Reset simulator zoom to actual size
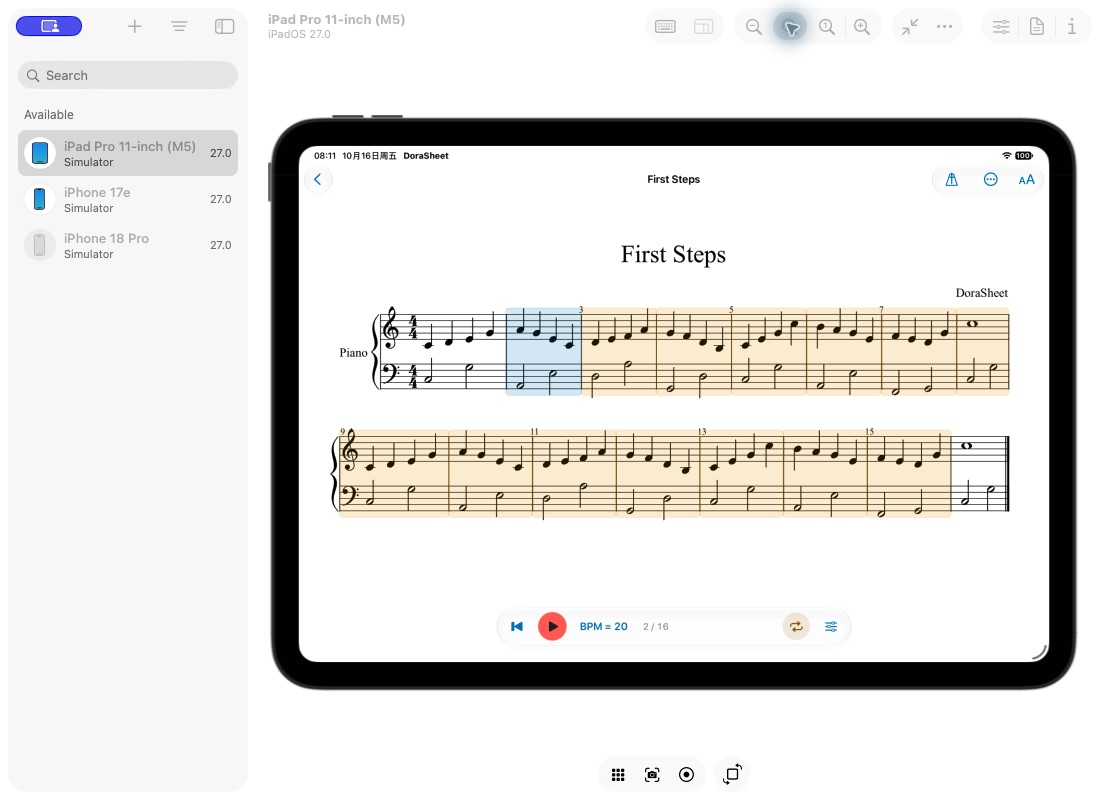1100x800 pixels. pyautogui.click(x=827, y=27)
